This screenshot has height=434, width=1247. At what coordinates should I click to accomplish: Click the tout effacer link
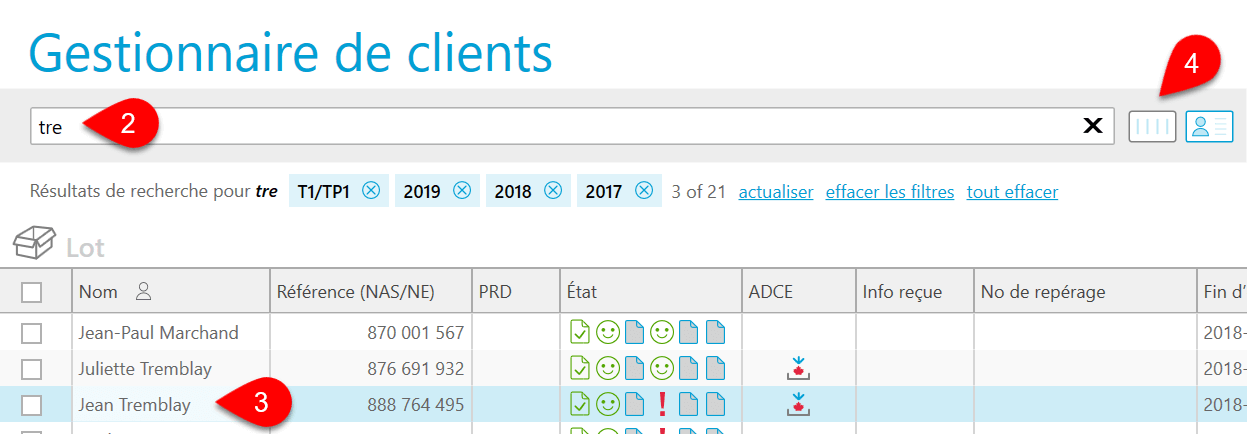pos(1012,192)
